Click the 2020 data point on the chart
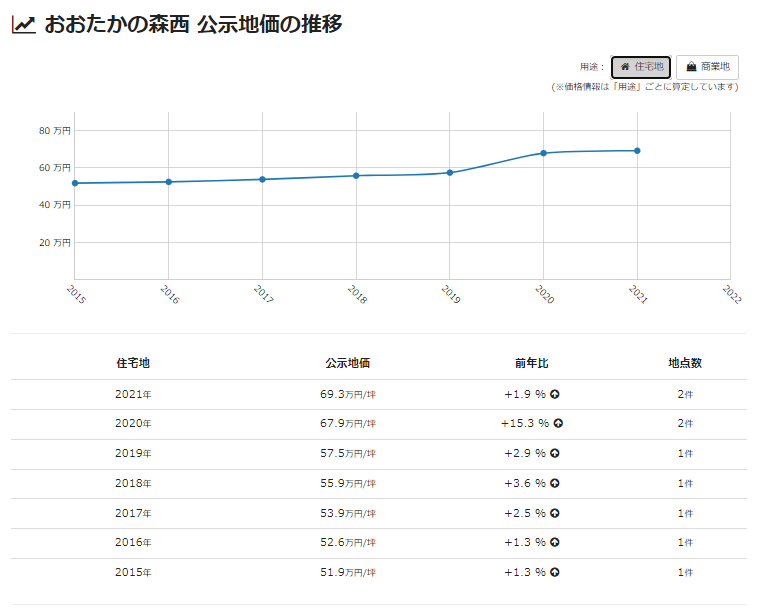Image resolution: width=769 pixels, height=616 pixels. tap(543, 153)
